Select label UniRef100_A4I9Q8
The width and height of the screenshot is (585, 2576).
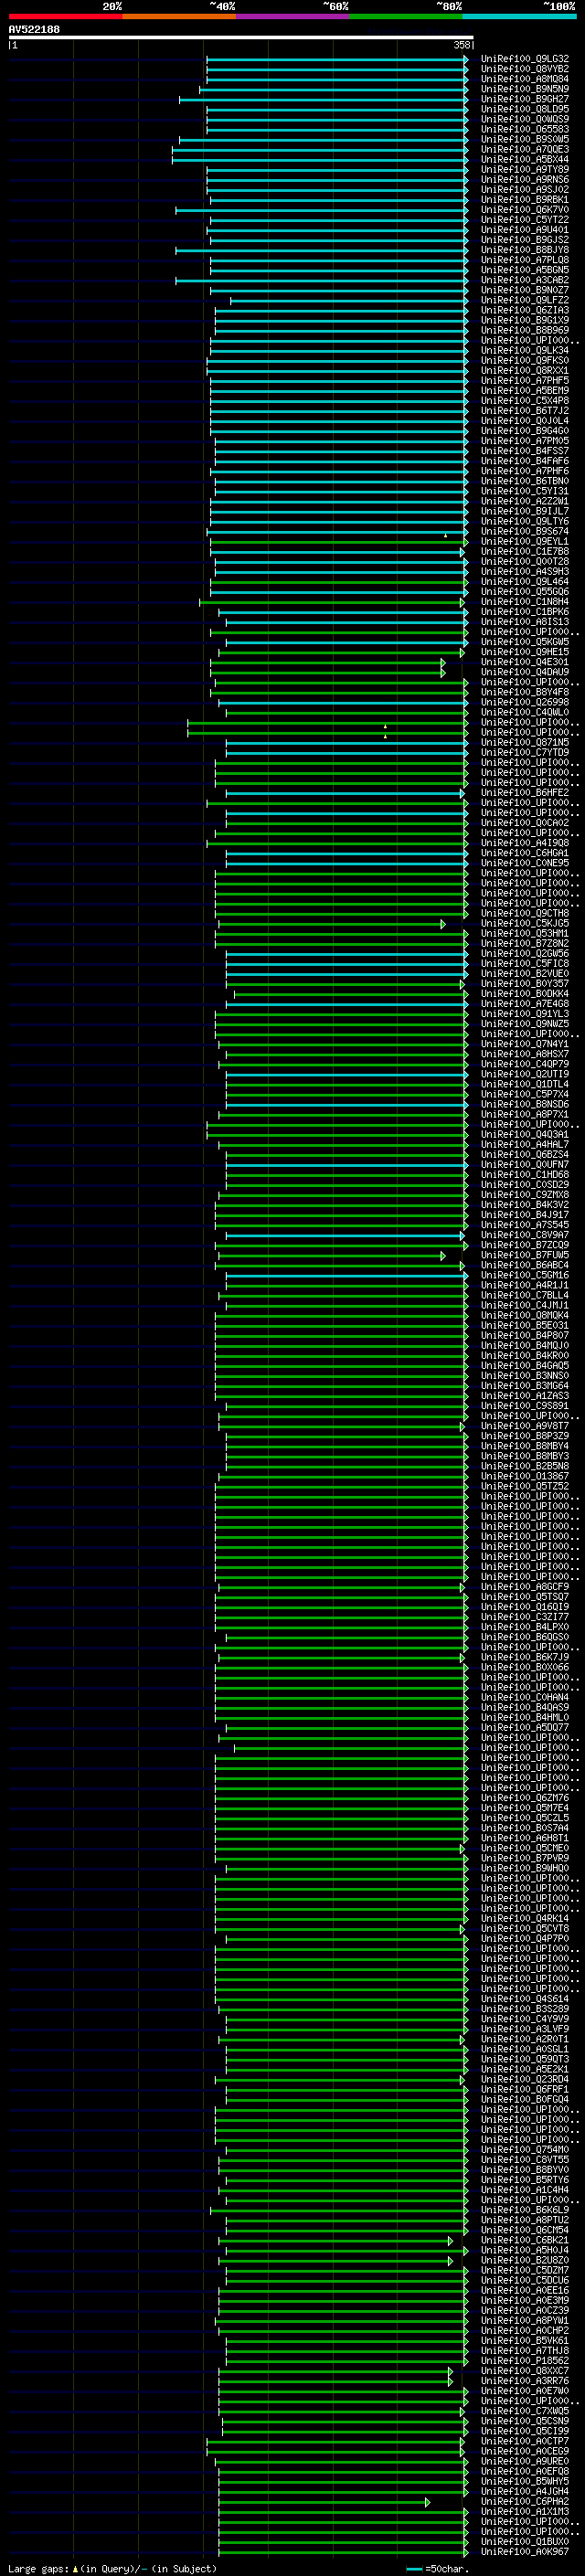[x=525, y=843]
